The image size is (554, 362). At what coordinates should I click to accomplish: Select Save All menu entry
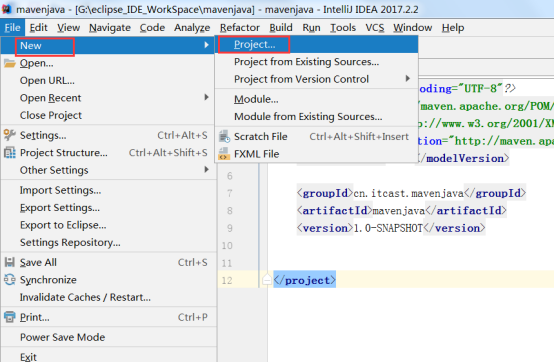tap(107, 262)
